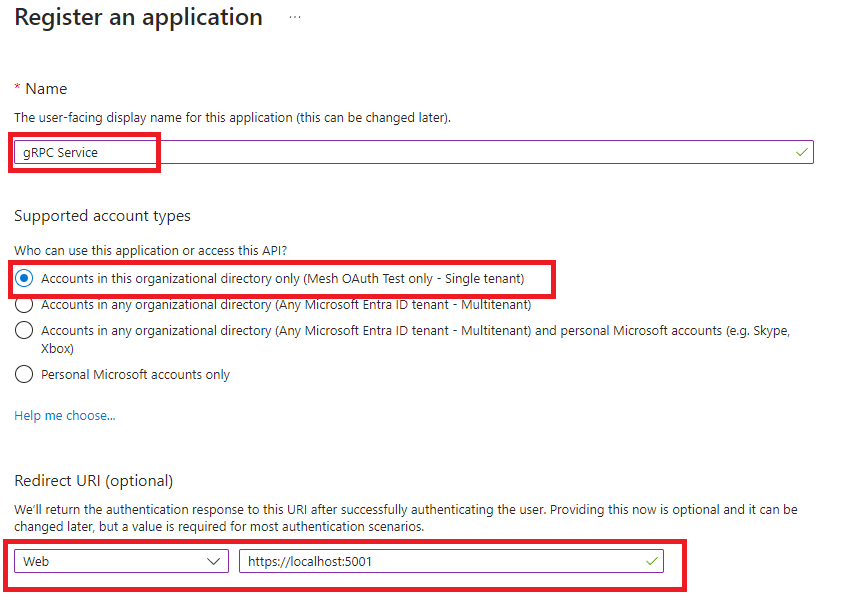Click the user-facing display name description text

tap(232, 118)
